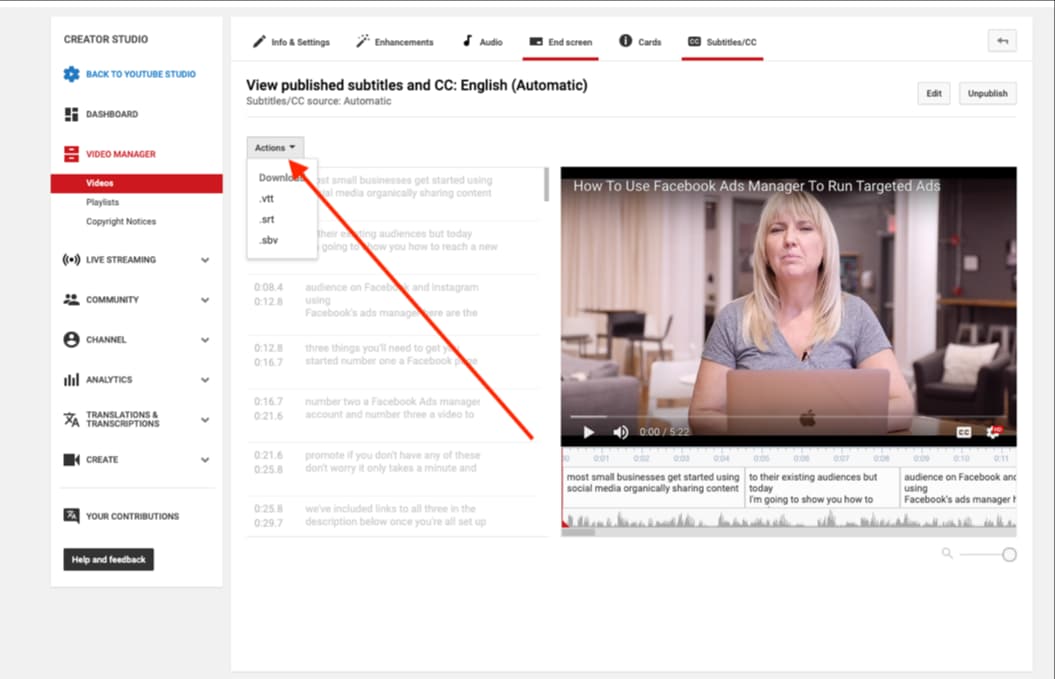Click the music note Audio icon
Screen dimensions: 1055x679
[467, 41]
